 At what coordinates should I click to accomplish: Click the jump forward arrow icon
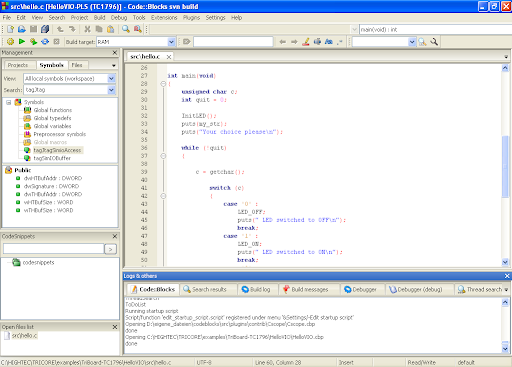[x=294, y=42]
